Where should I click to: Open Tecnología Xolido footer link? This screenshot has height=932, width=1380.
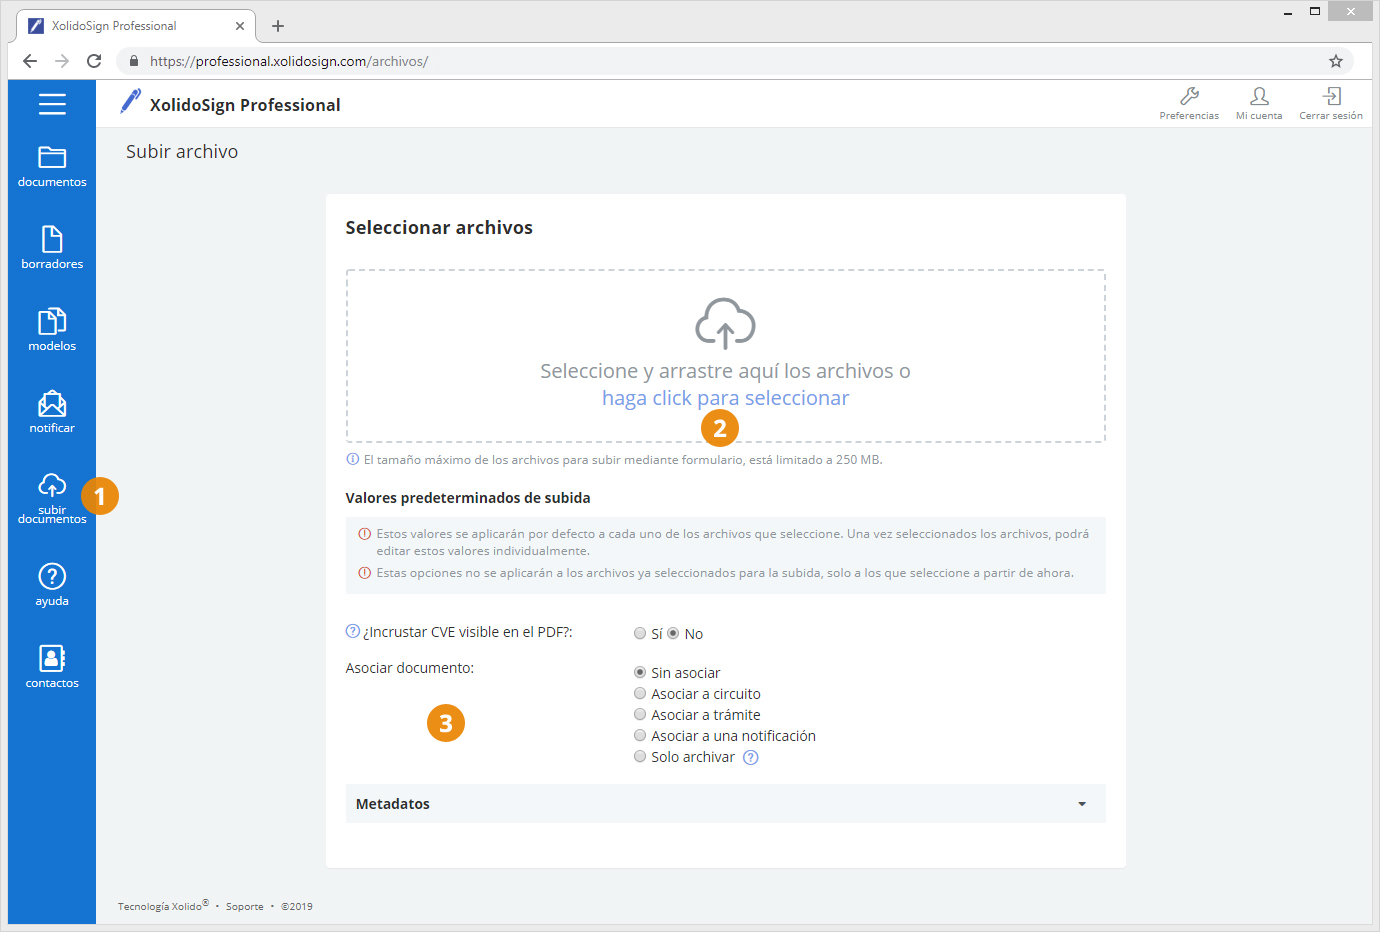(163, 906)
